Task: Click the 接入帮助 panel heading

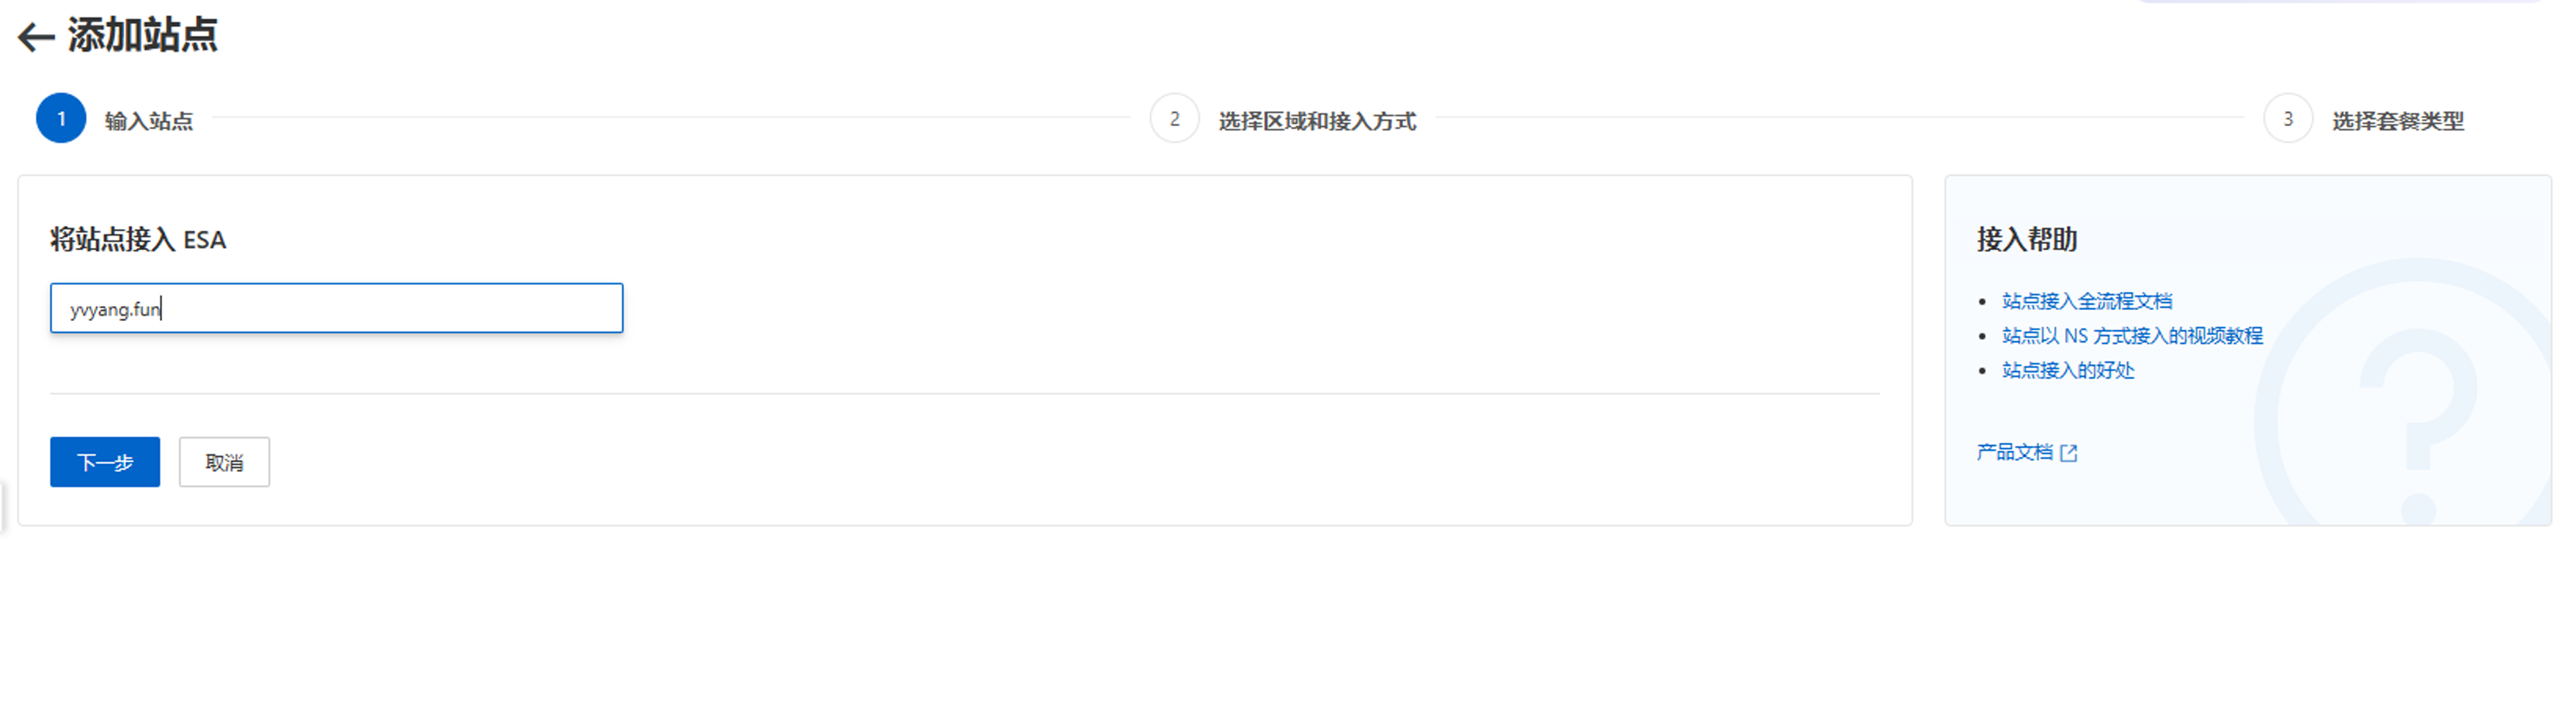Action: [2026, 240]
